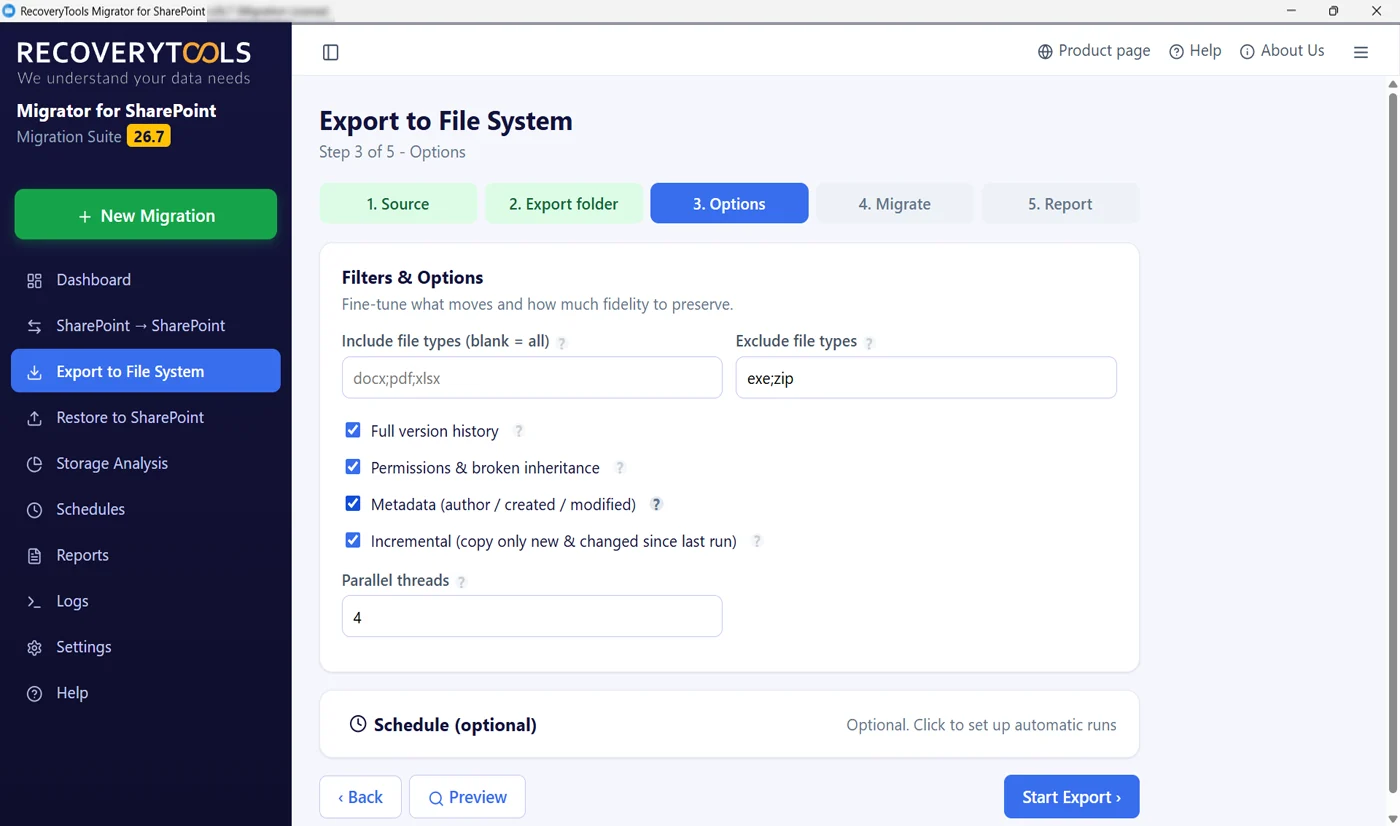Click the Back button
1400x826 pixels.
[360, 797]
